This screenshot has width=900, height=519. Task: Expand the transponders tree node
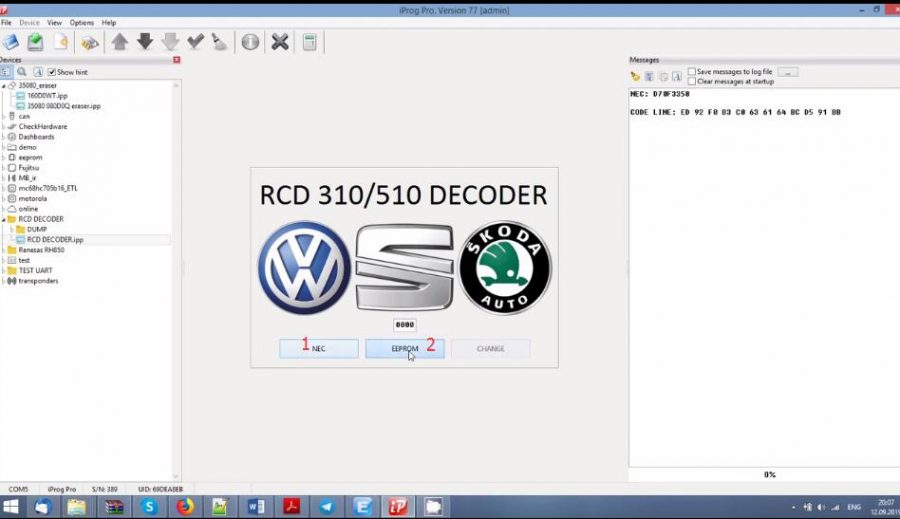tap(3, 281)
